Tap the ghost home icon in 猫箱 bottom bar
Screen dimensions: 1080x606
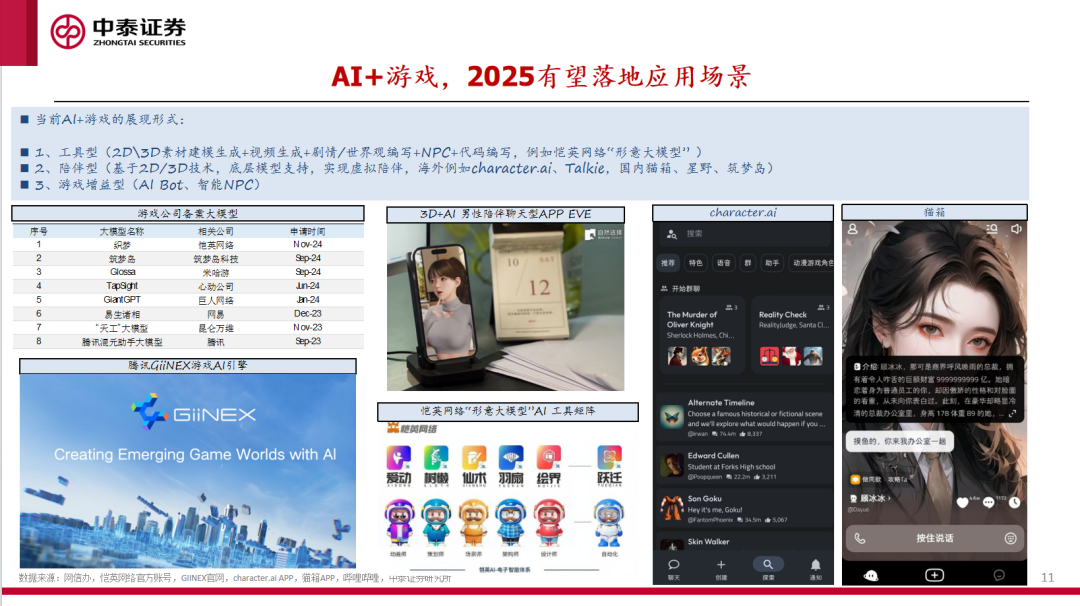coord(871,575)
